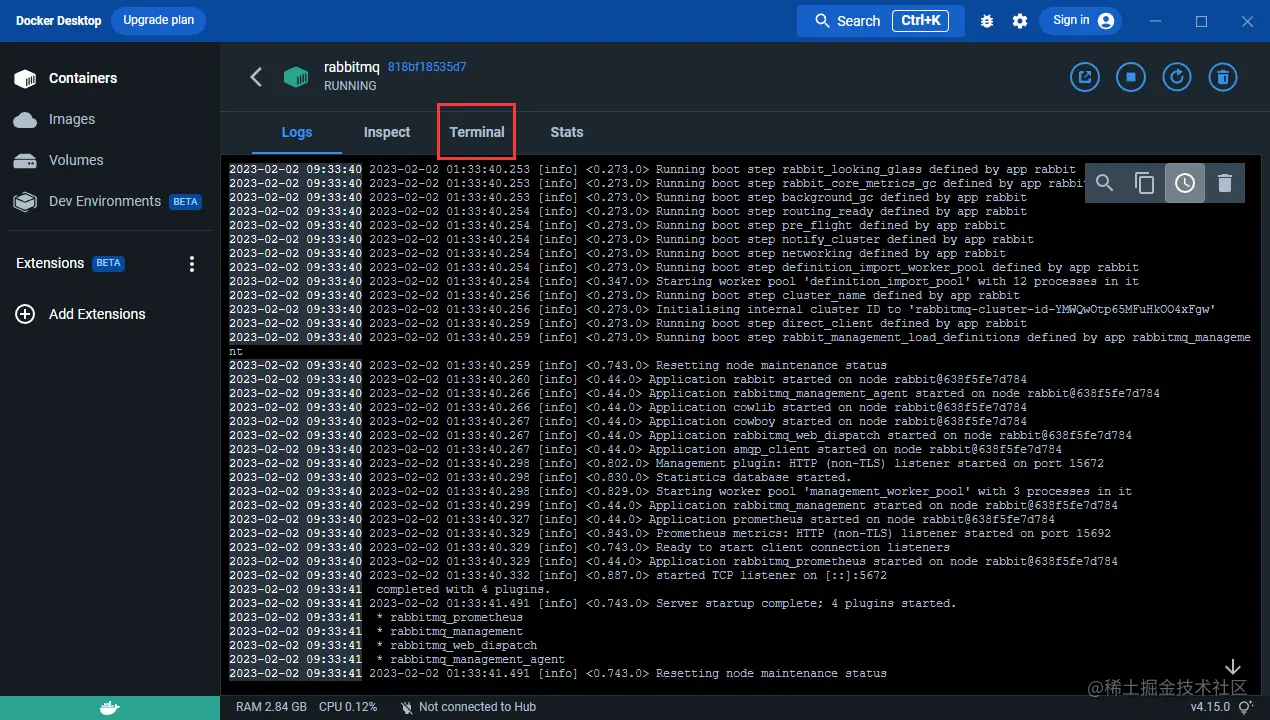This screenshot has width=1270, height=720.
Task: Click the rabbitmq container cube icon
Action: 296,77
